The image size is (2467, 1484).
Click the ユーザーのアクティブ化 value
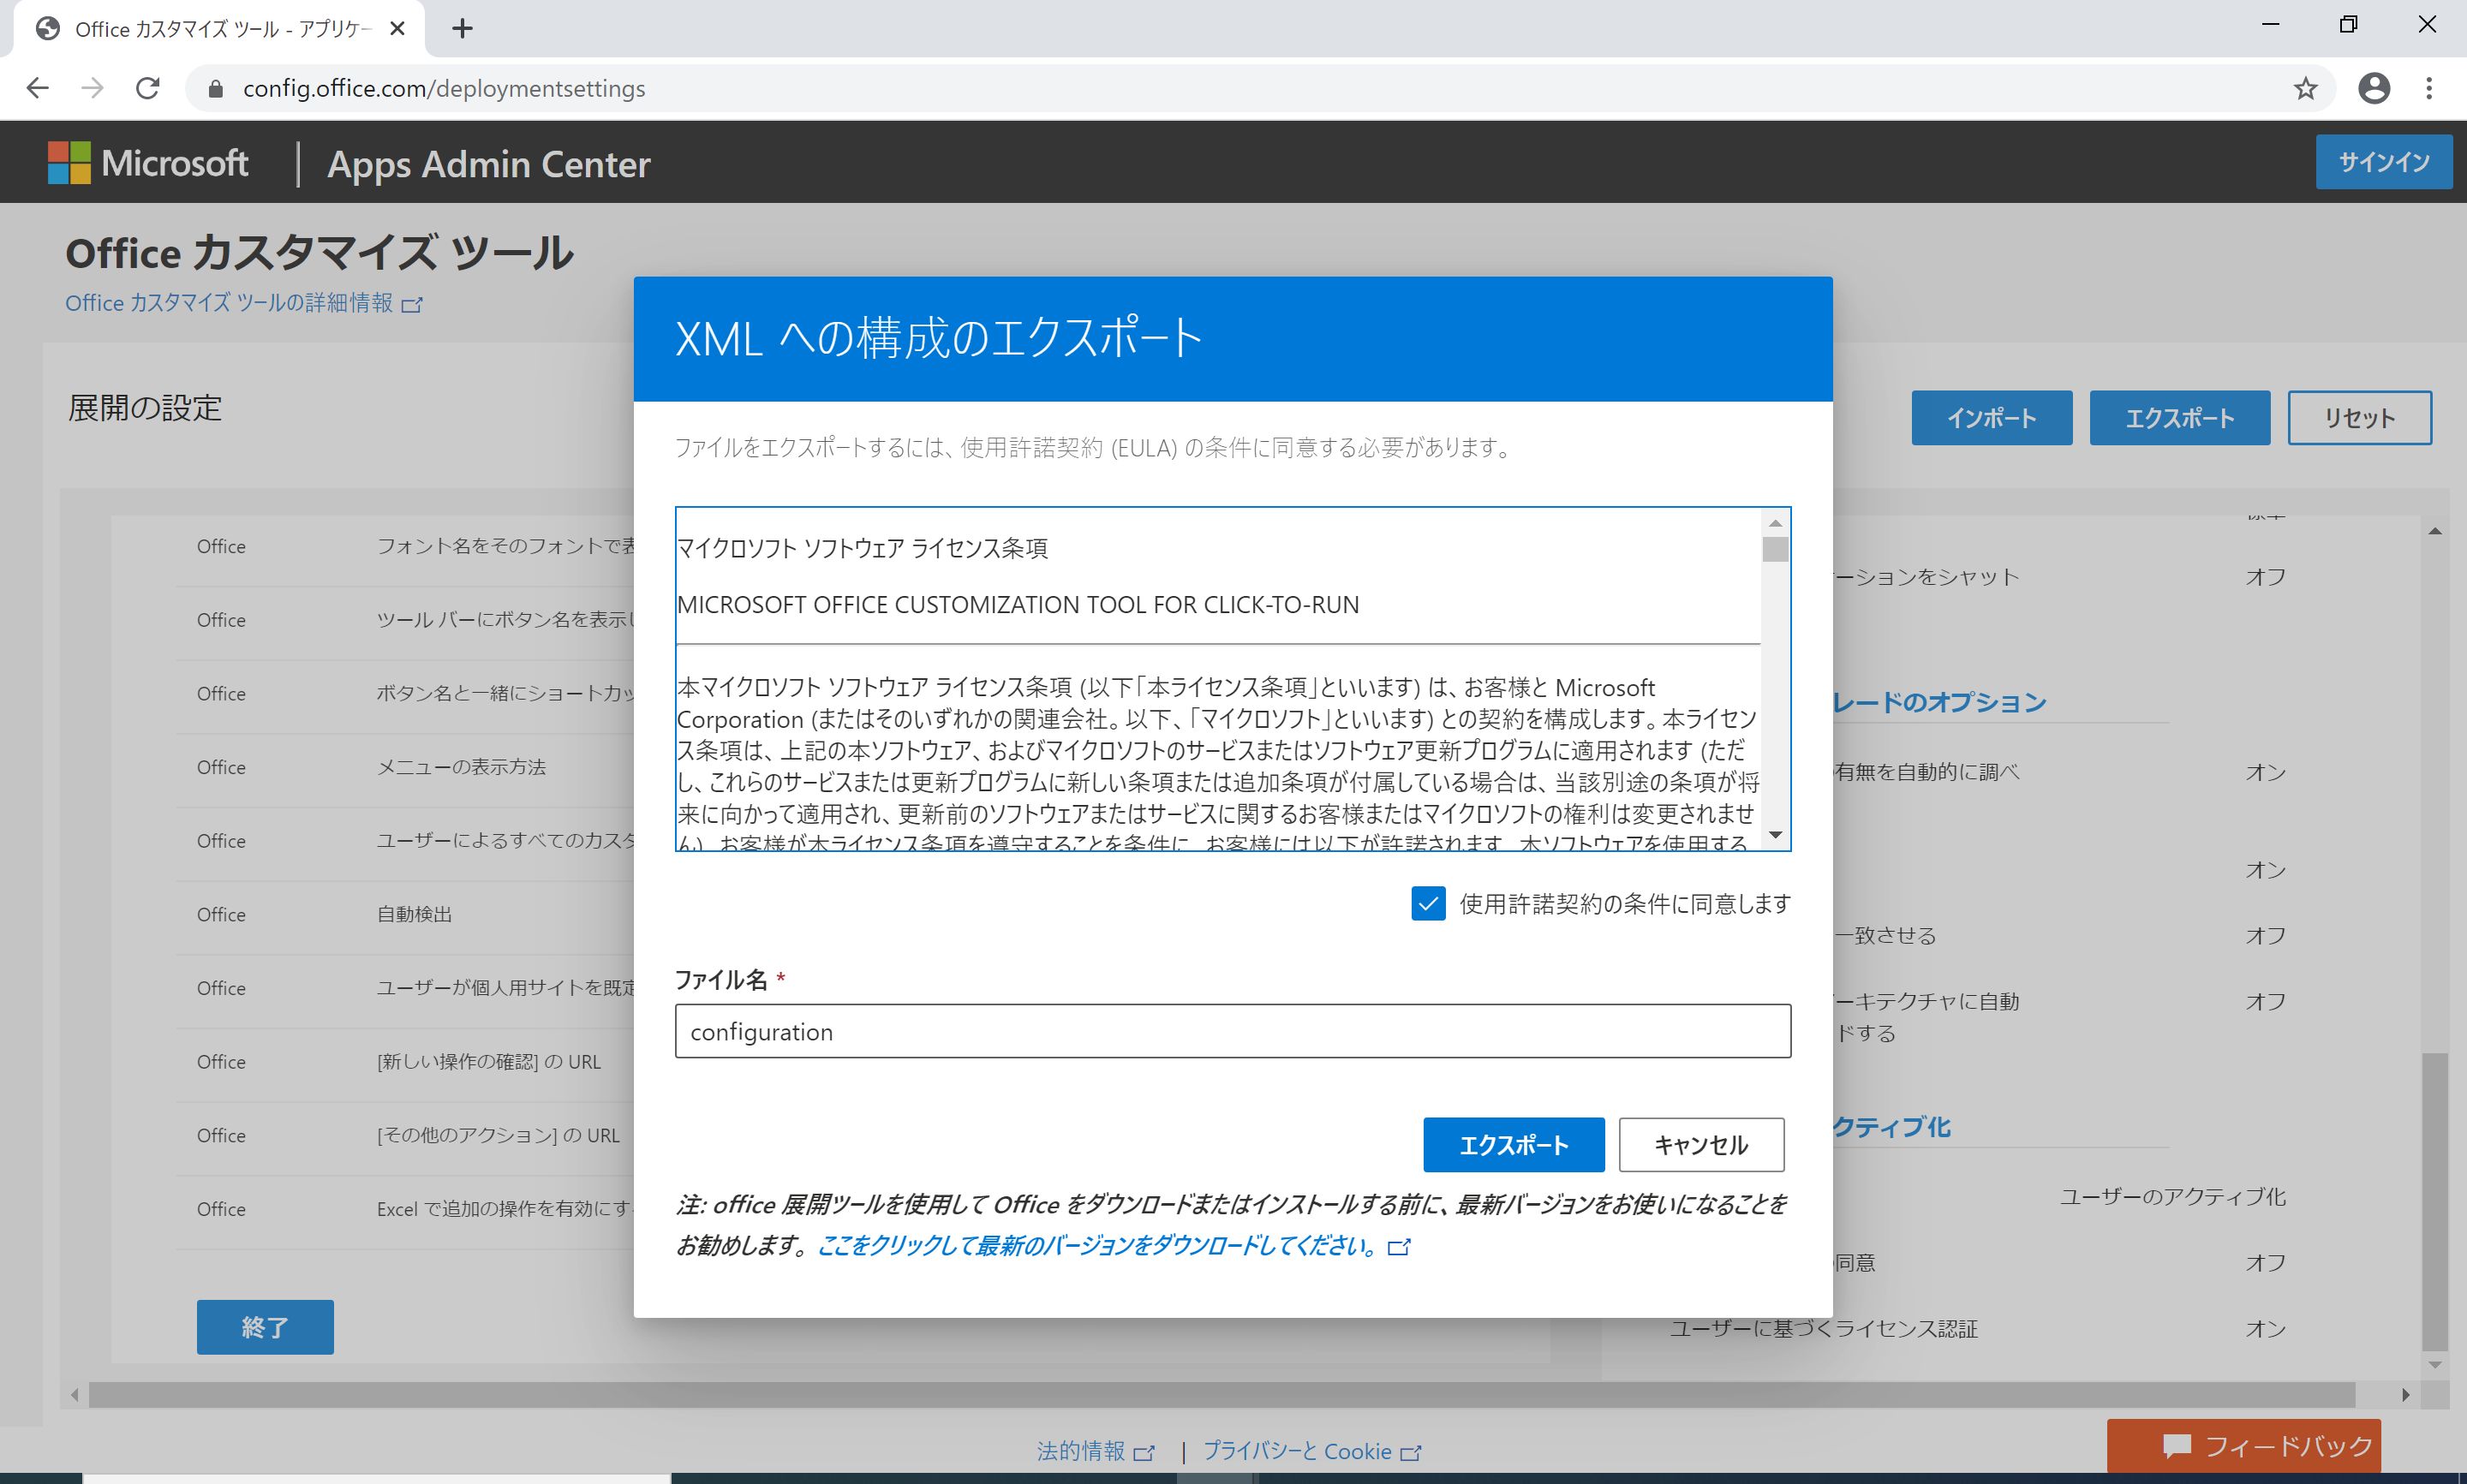point(2172,1196)
